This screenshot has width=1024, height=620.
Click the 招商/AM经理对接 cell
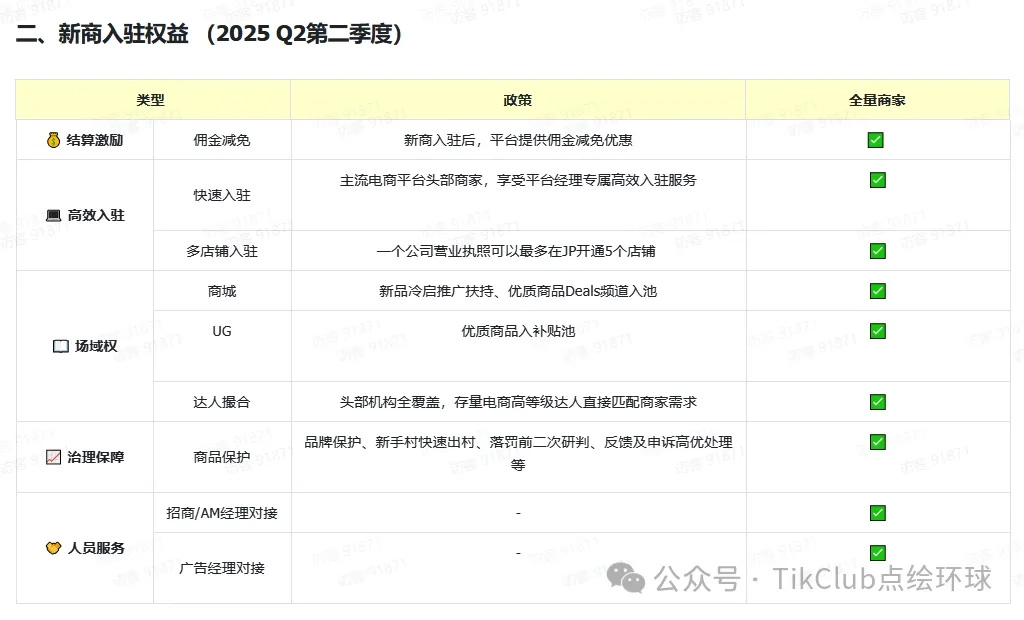coord(222,513)
